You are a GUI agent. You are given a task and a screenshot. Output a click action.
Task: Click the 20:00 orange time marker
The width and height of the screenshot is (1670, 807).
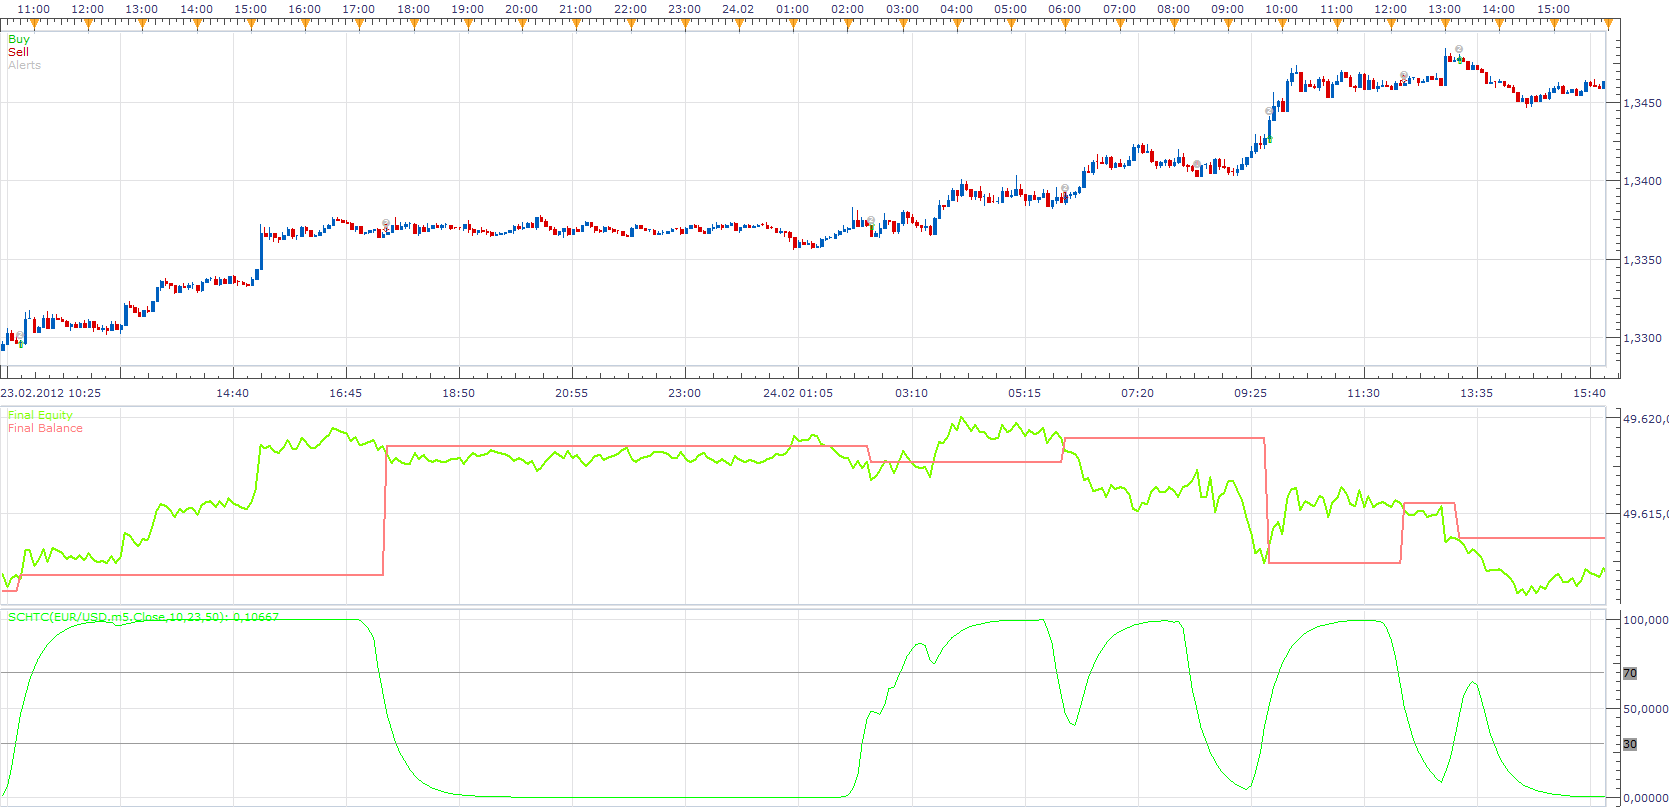(x=521, y=25)
